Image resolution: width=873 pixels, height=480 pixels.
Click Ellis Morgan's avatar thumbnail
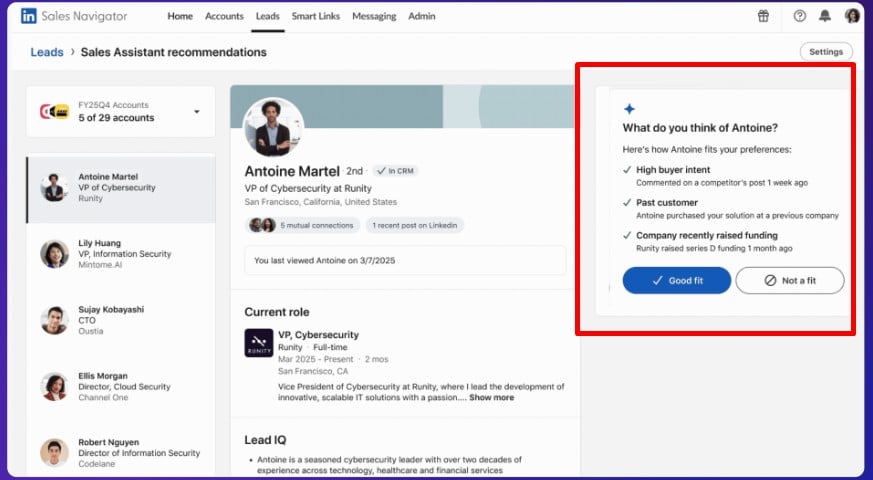pyautogui.click(x=55, y=386)
